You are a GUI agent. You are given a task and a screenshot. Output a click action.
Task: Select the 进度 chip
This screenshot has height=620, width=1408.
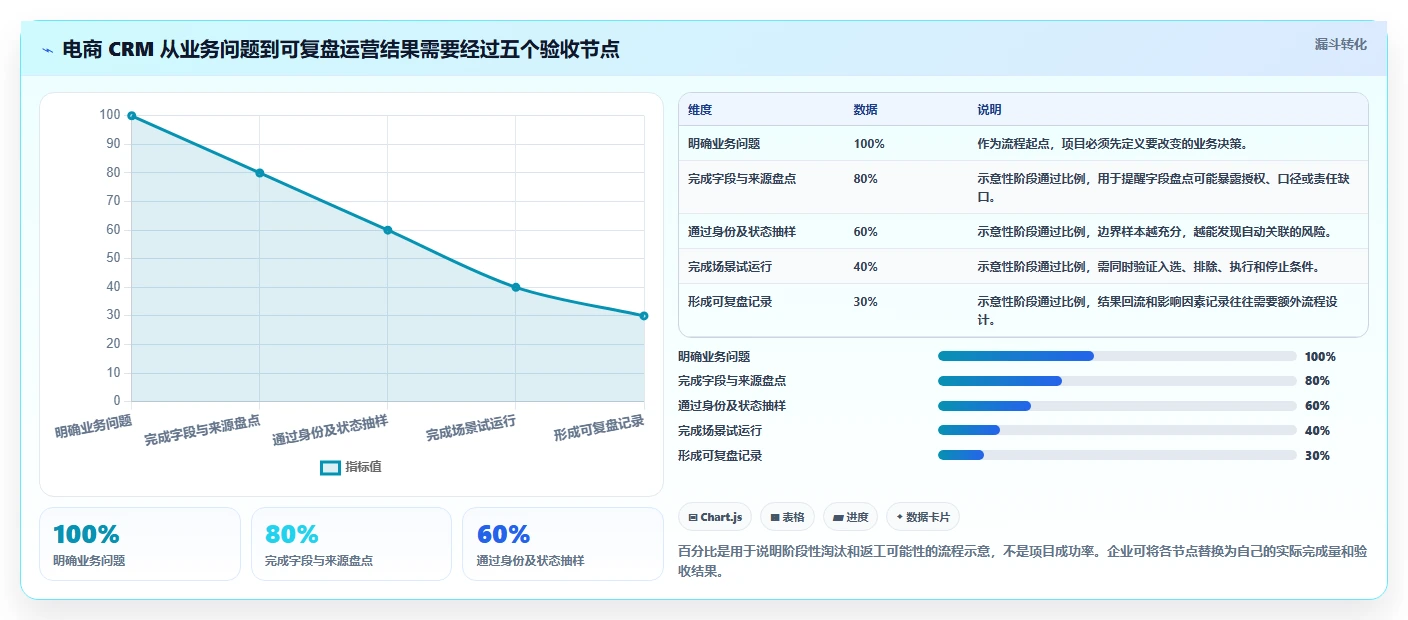click(x=850, y=517)
